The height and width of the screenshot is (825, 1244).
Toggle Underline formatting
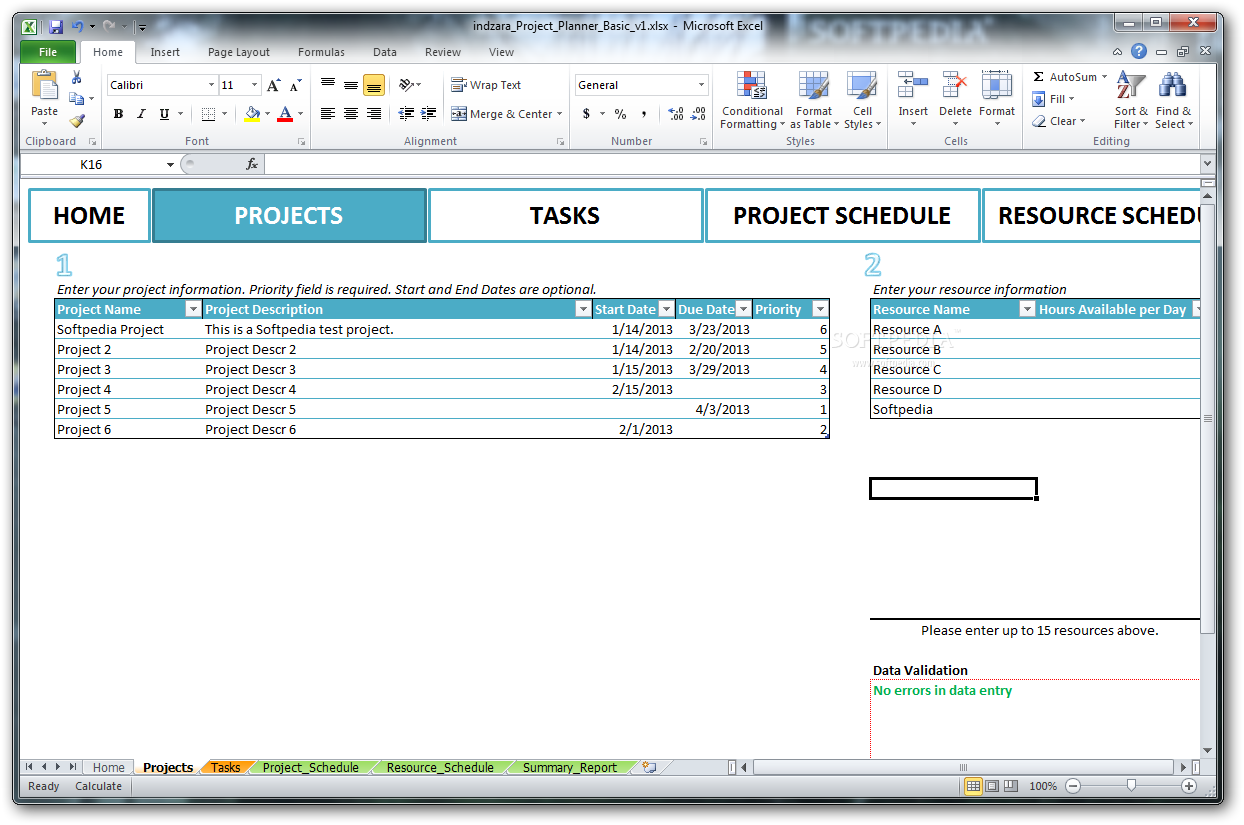[164, 114]
